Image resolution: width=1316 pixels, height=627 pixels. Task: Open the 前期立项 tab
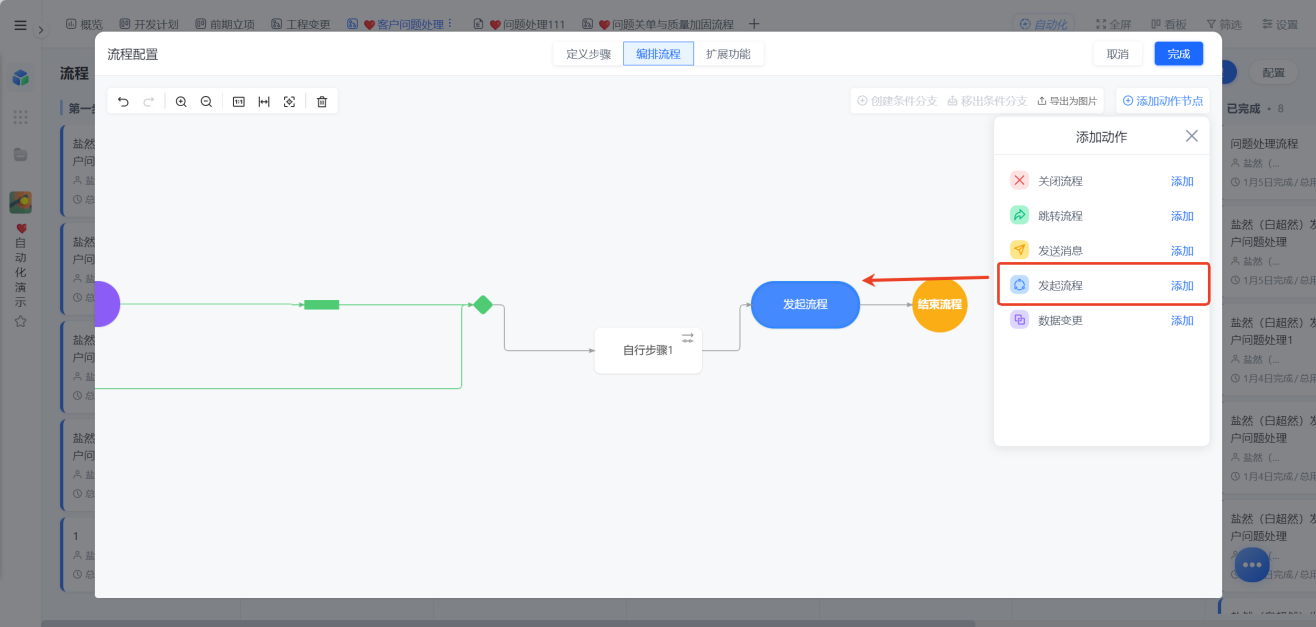click(225, 23)
